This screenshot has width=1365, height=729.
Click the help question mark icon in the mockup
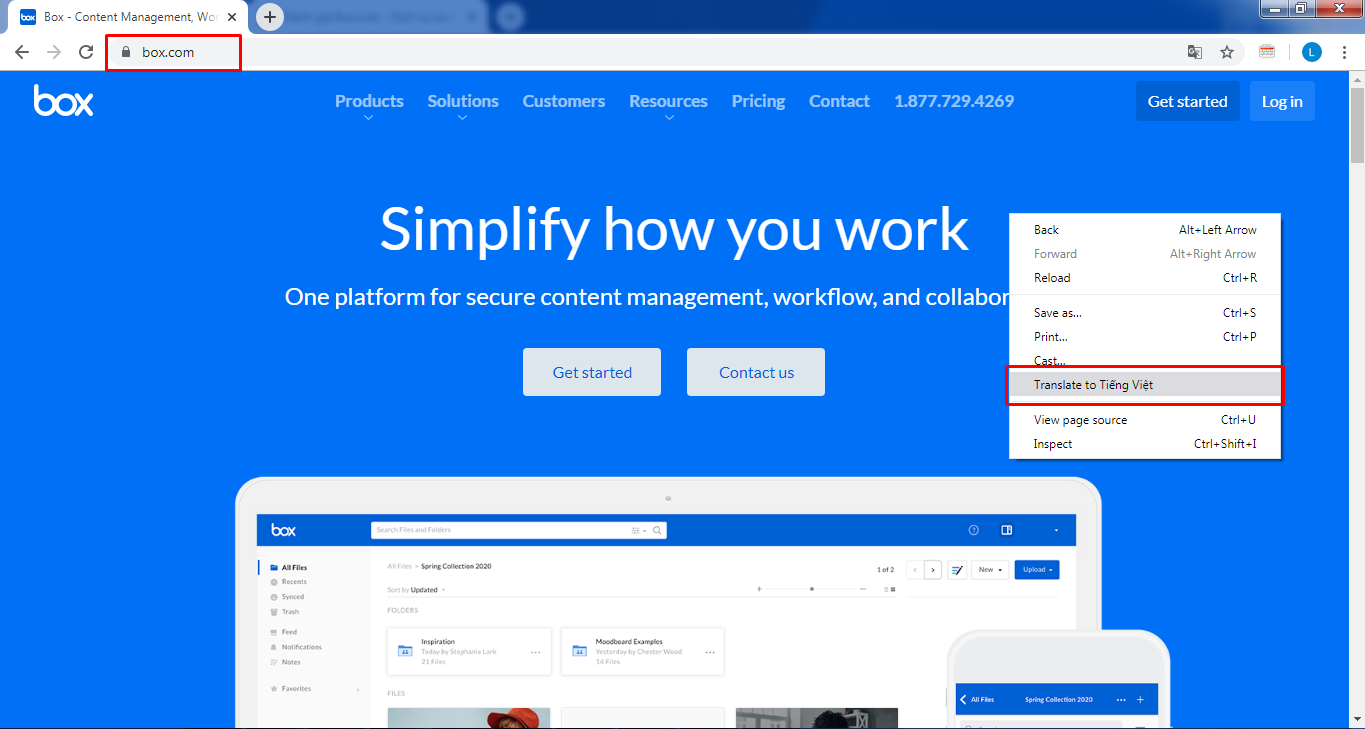974,530
